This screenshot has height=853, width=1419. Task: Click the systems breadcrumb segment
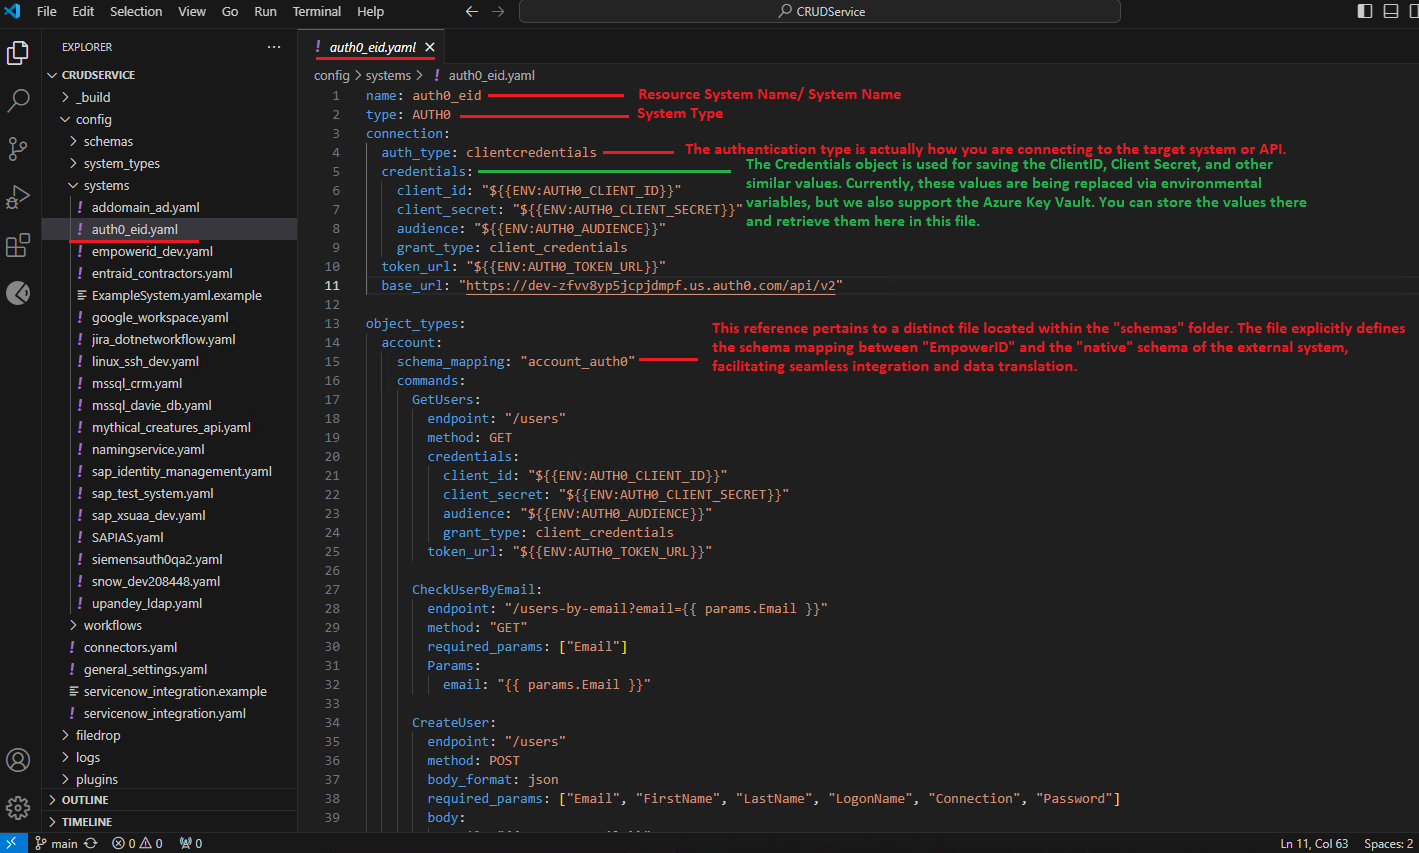click(x=388, y=75)
